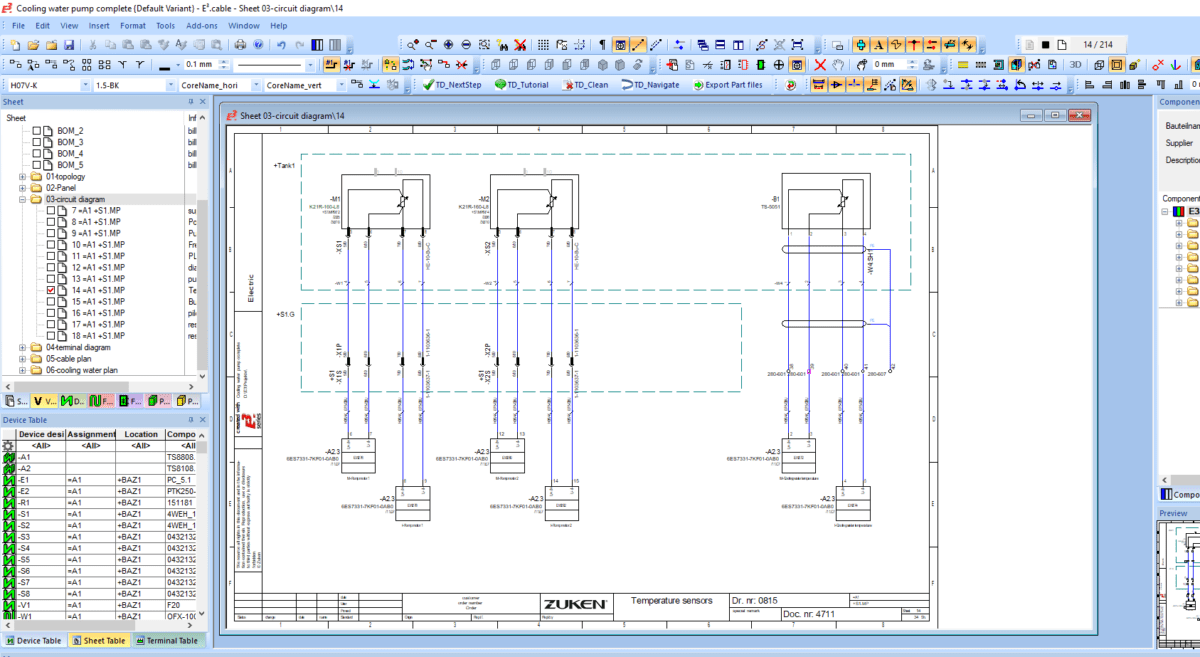This screenshot has height=657, width=1200.
Task: Check the BOM_5 sheet checkbox
Action: [38, 165]
